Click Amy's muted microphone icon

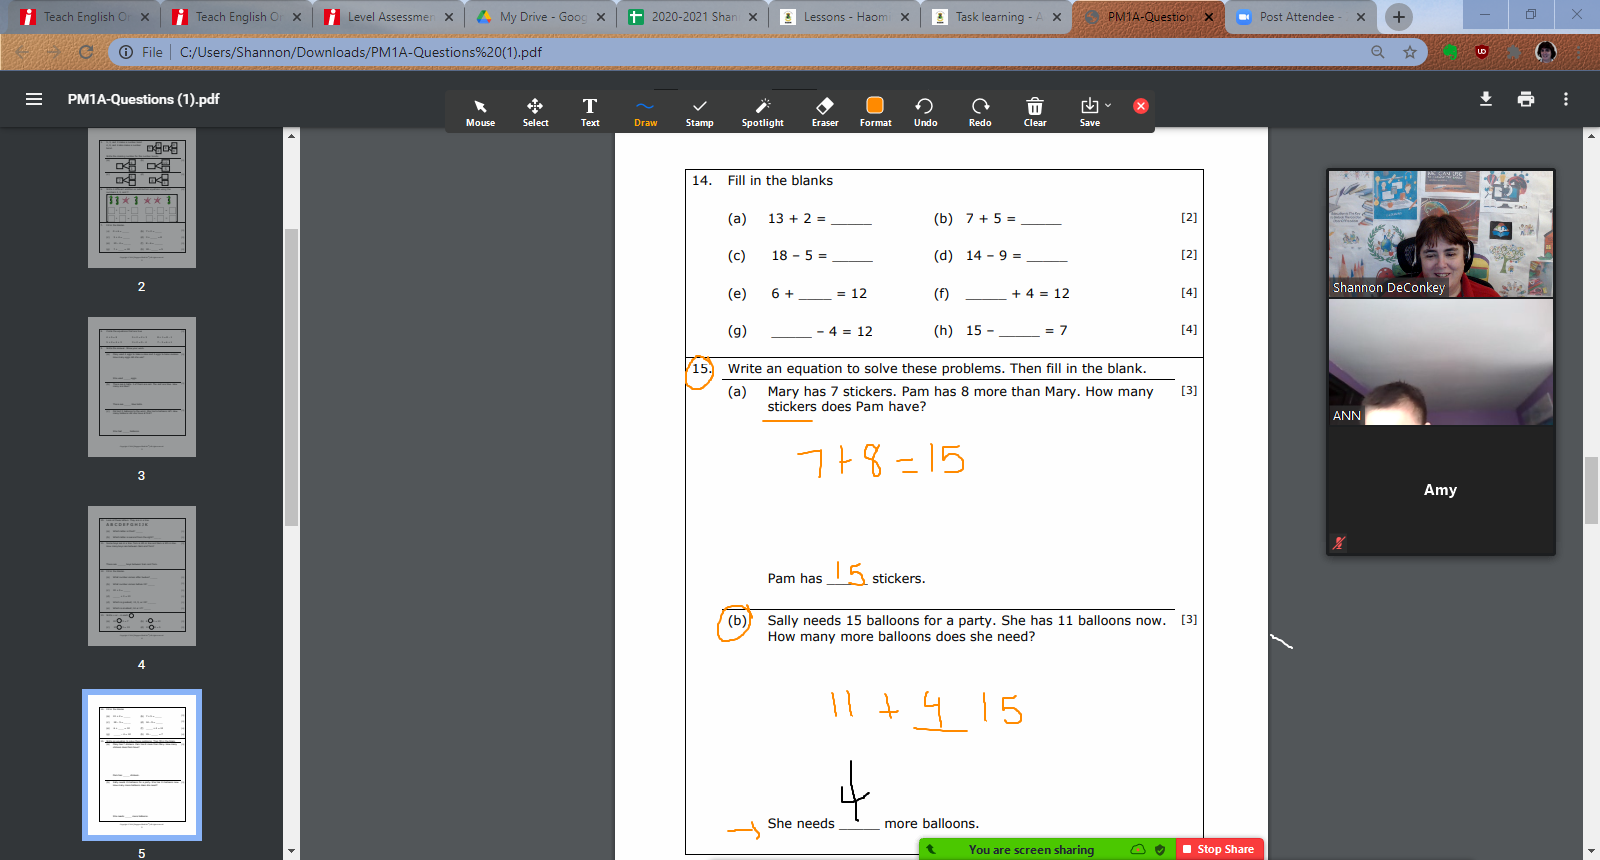1339,543
